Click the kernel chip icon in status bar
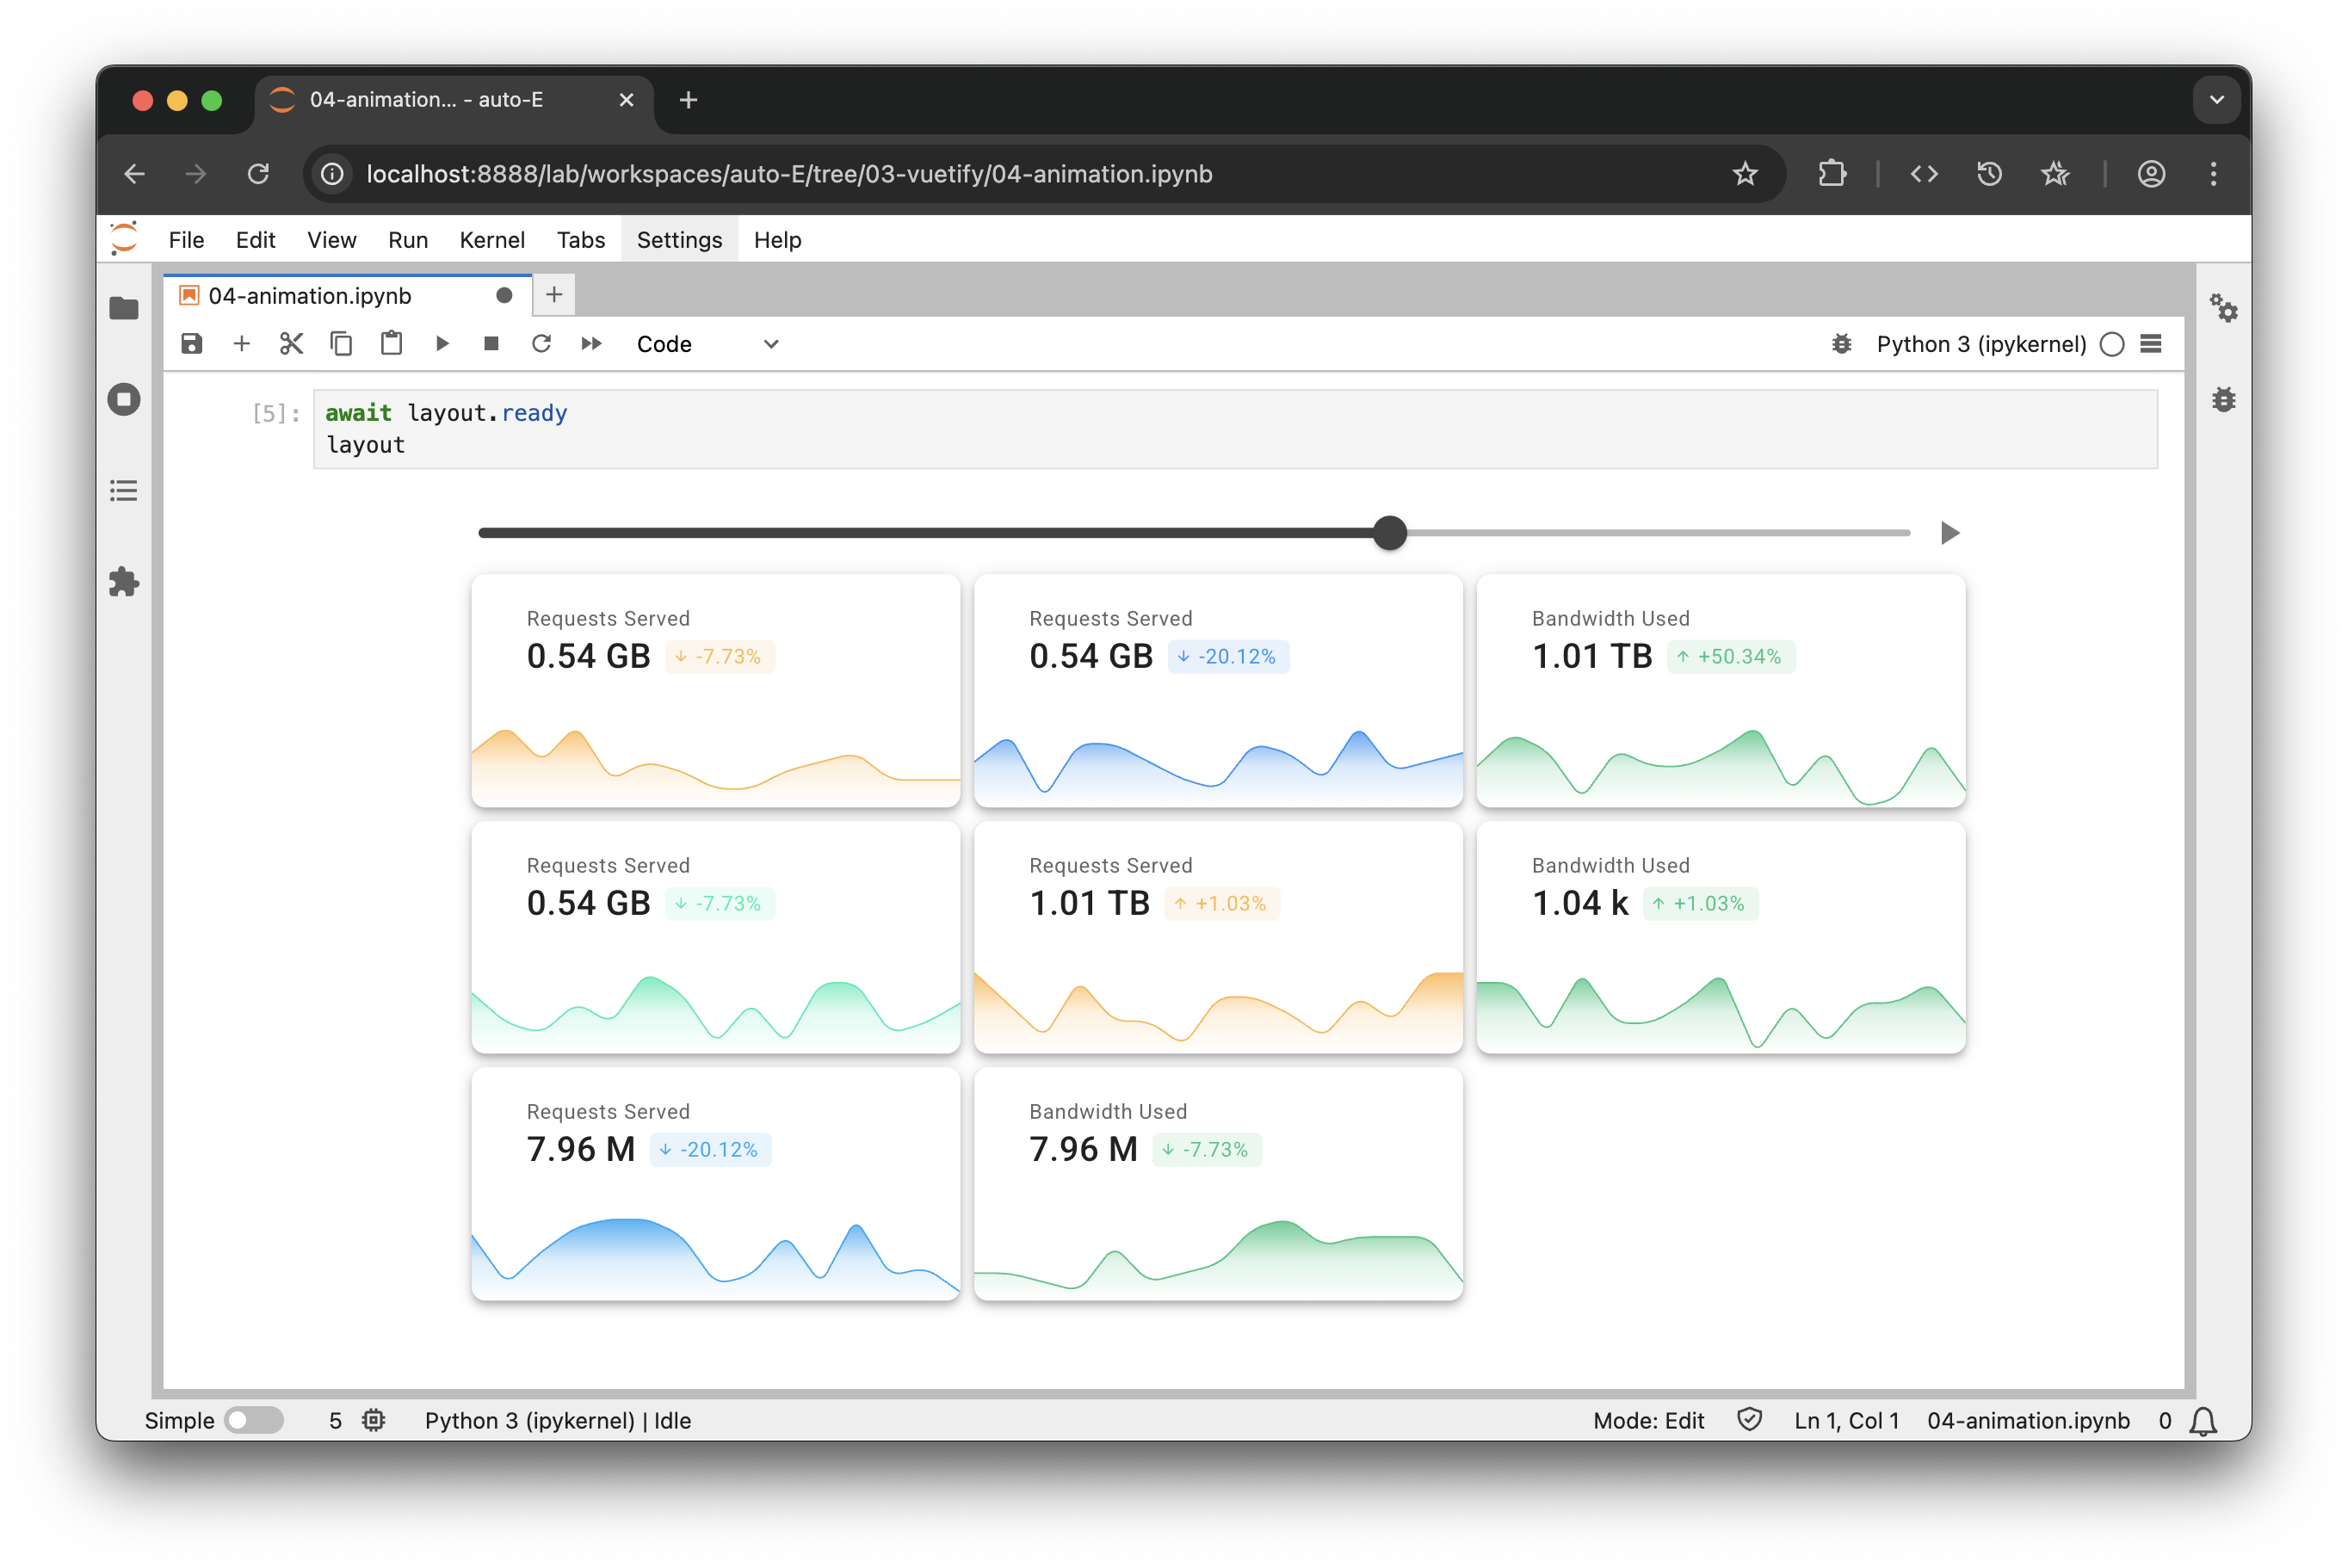Viewport: 2348px width, 1568px height. click(374, 1421)
